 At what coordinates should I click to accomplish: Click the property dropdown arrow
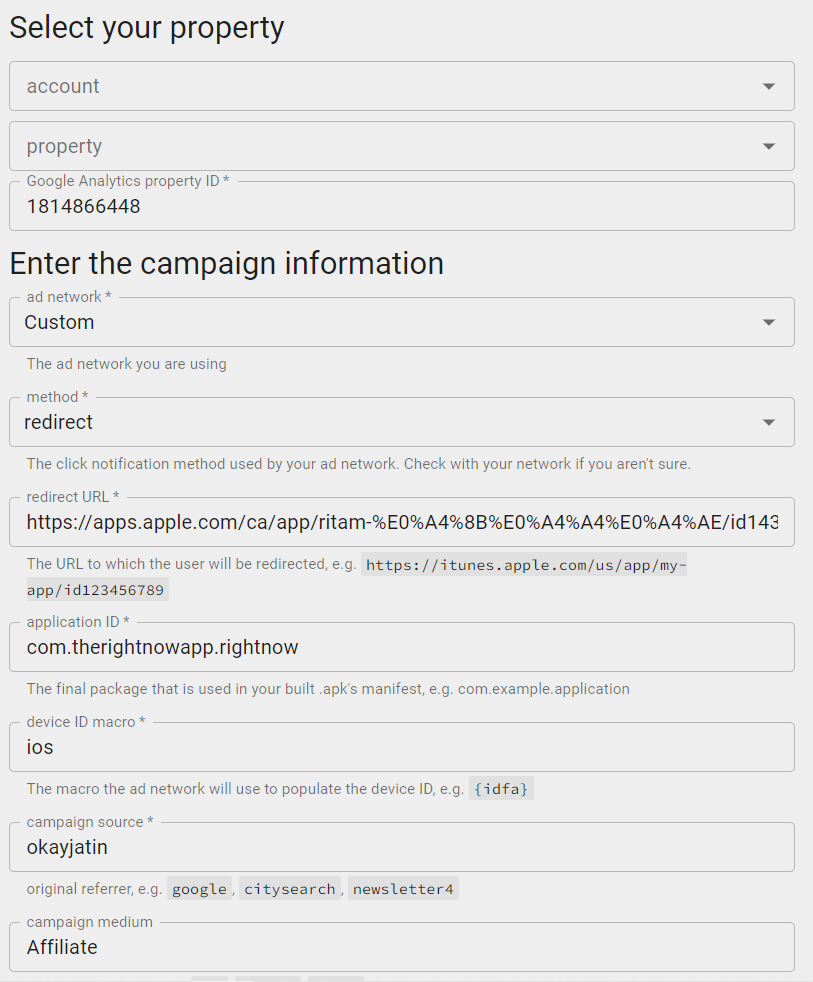click(x=768, y=147)
